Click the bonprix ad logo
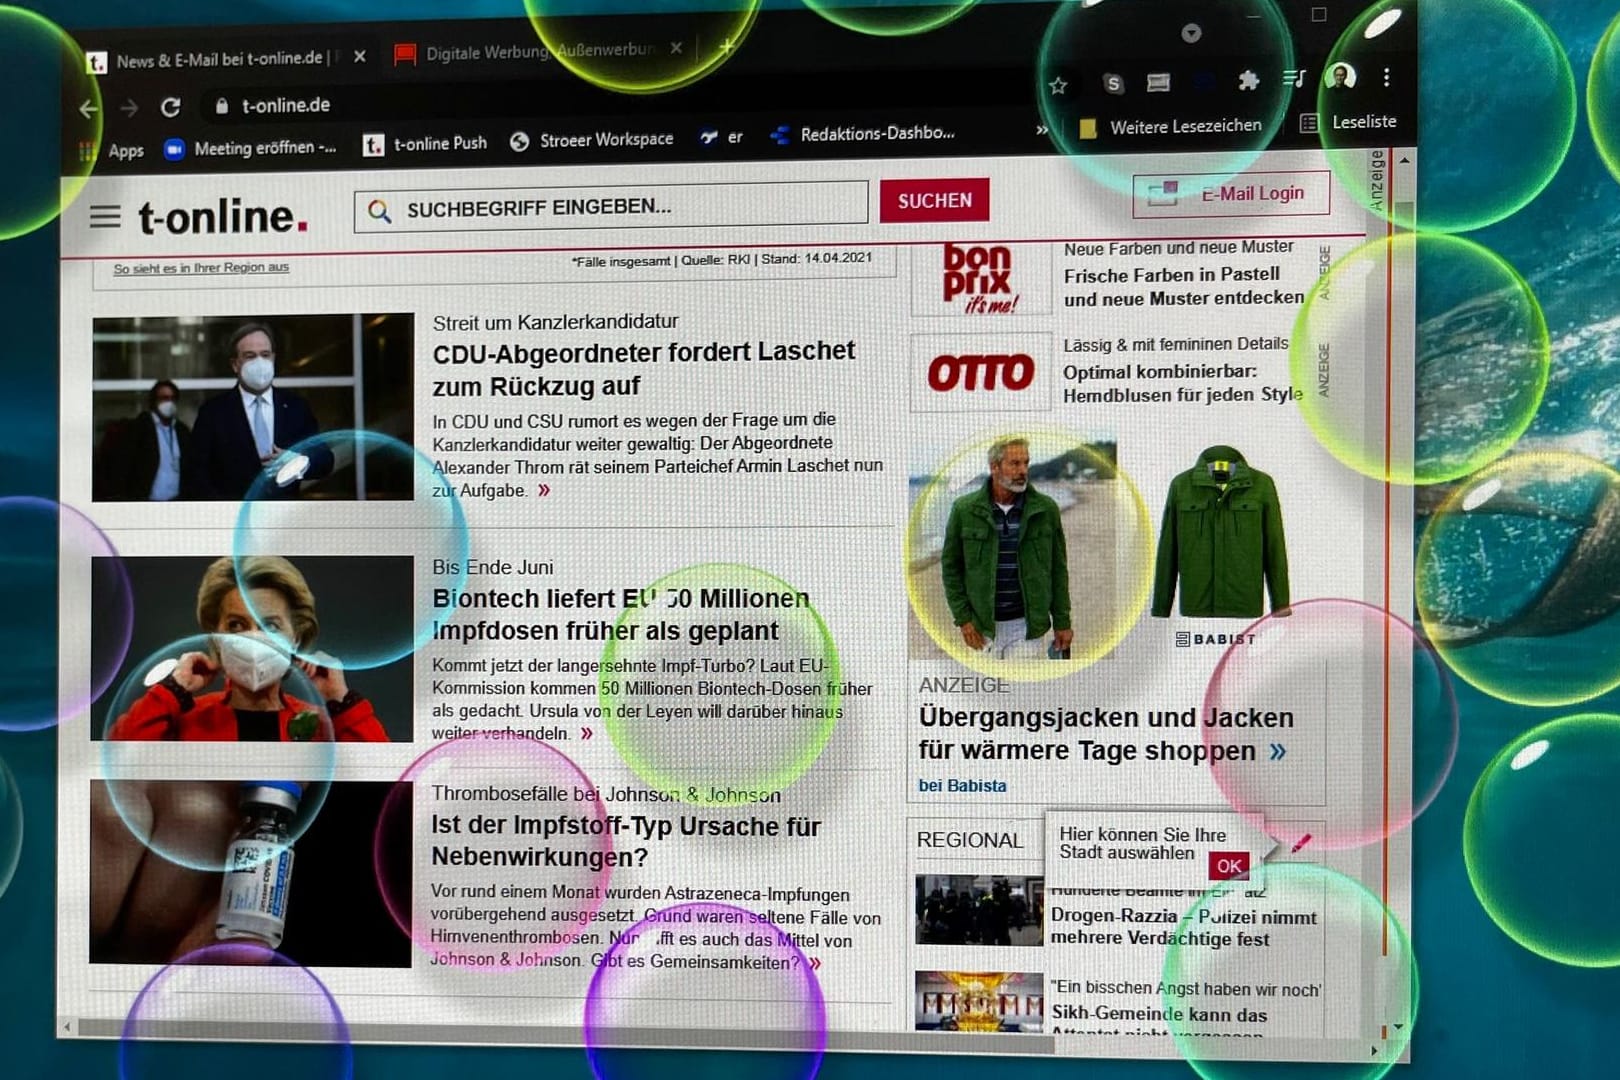Viewport: 1620px width, 1080px height. (x=981, y=279)
